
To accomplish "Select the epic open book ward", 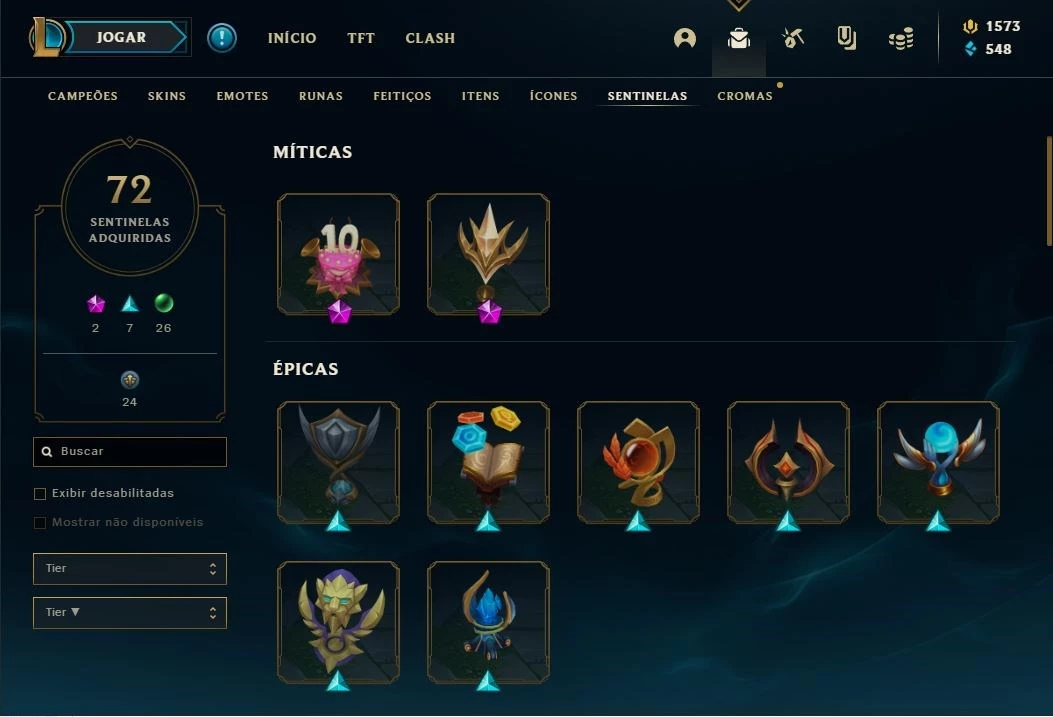I will 488,463.
